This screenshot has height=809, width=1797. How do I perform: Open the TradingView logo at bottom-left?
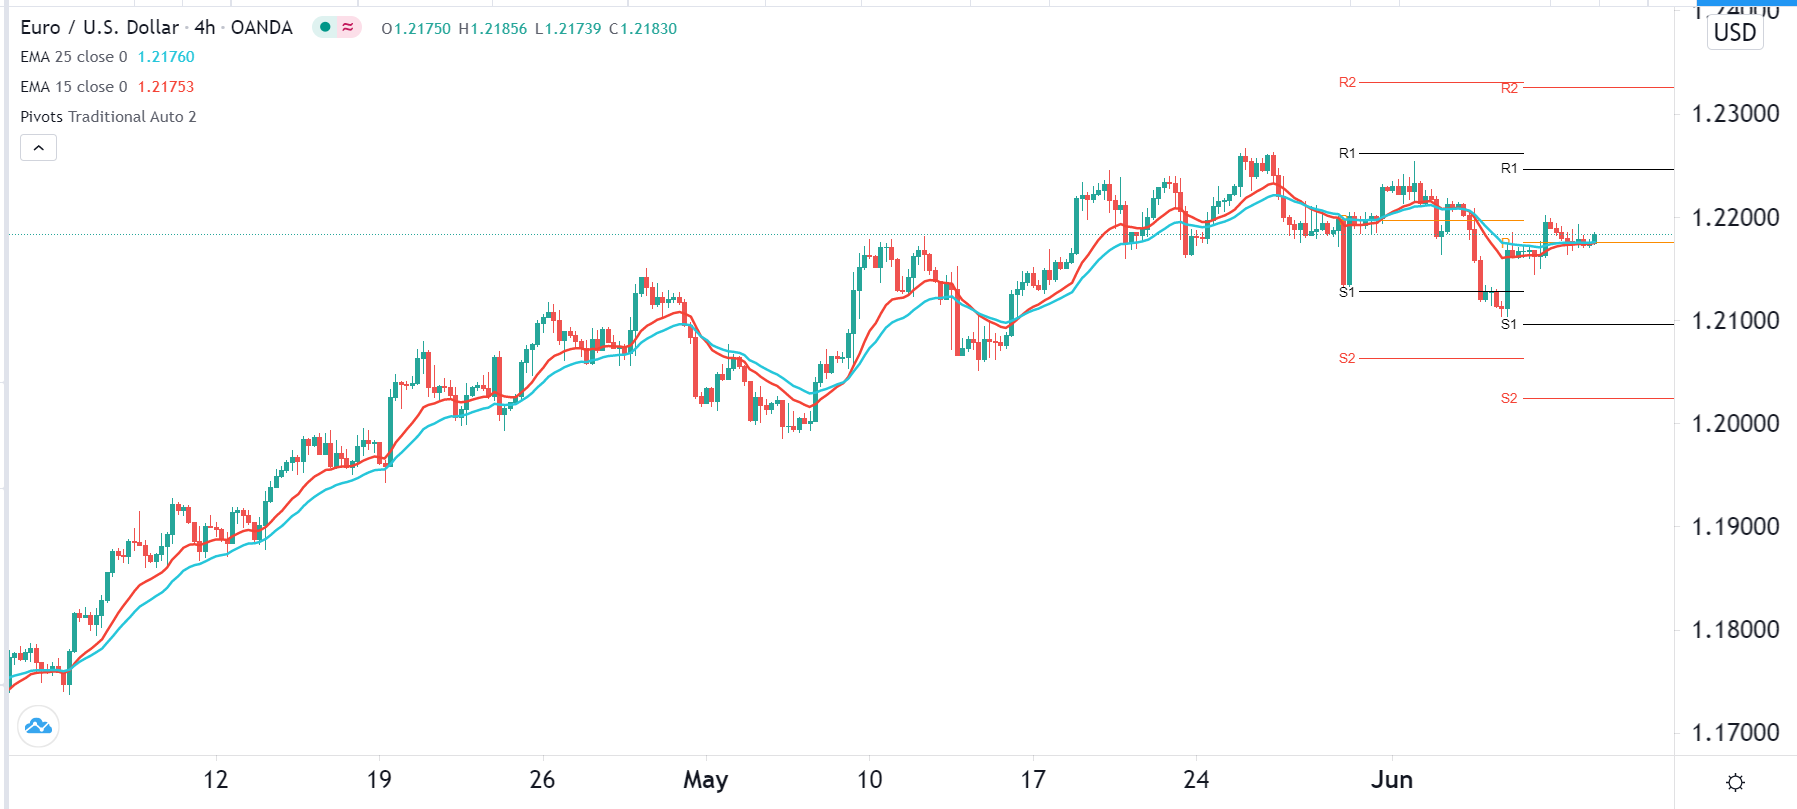[38, 726]
